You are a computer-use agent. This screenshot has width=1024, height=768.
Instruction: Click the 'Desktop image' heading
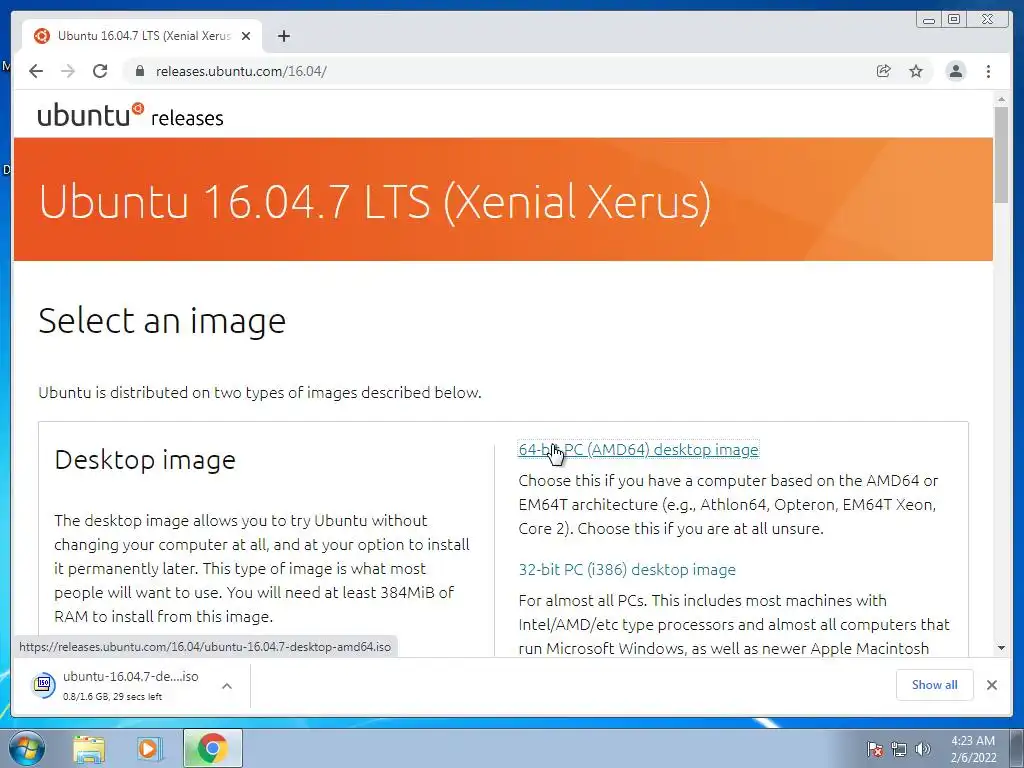pyautogui.click(x=145, y=460)
